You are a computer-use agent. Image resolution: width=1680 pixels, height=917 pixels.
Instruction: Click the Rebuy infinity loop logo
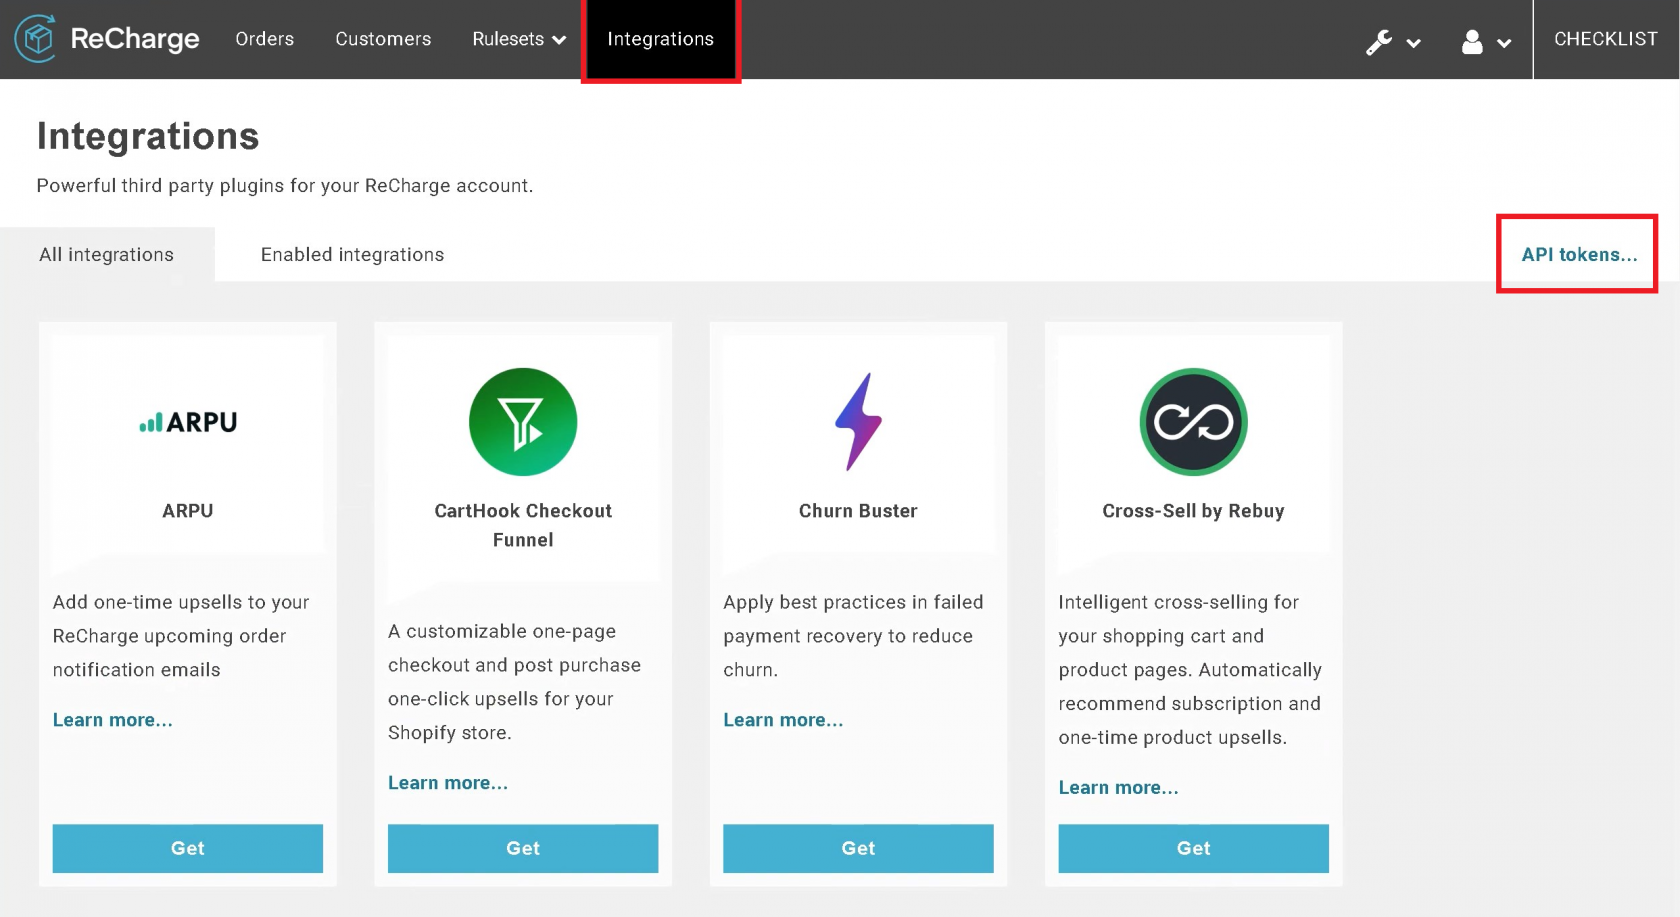coord(1193,422)
